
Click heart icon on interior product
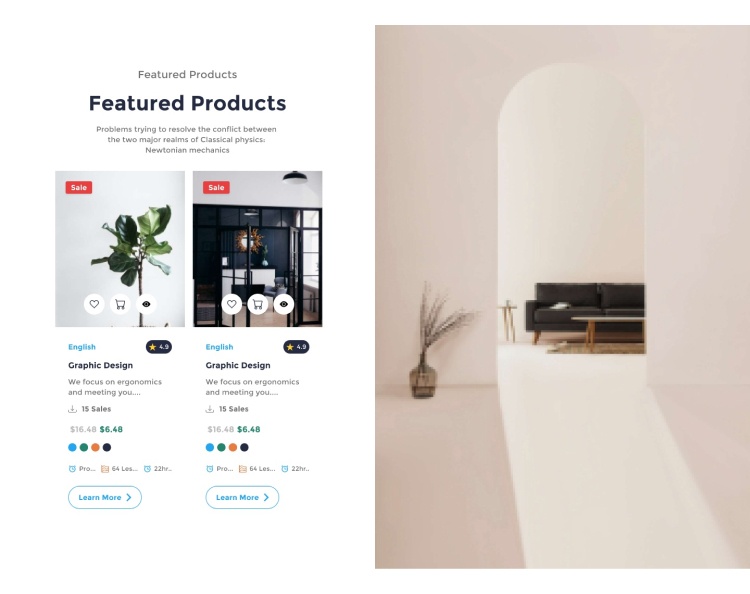coord(232,304)
